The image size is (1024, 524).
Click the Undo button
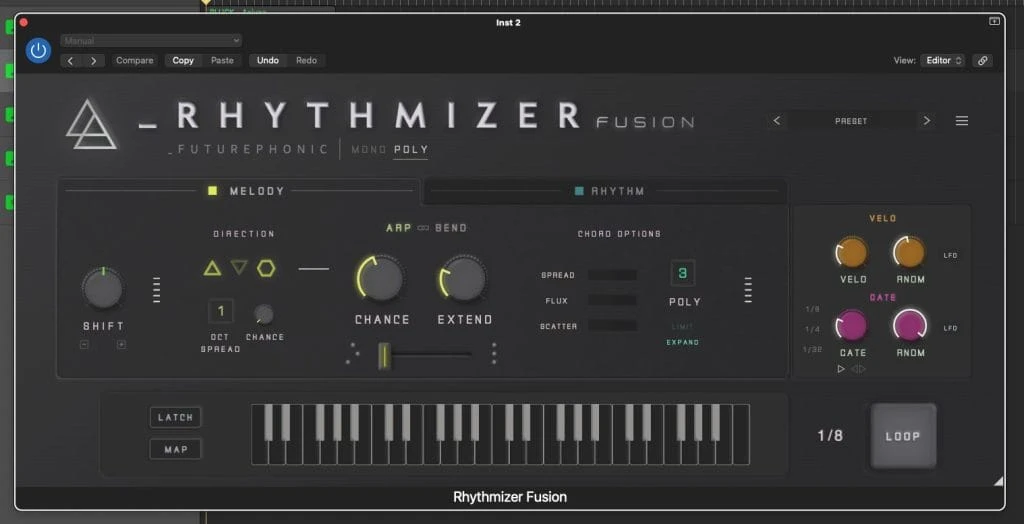[x=268, y=60]
